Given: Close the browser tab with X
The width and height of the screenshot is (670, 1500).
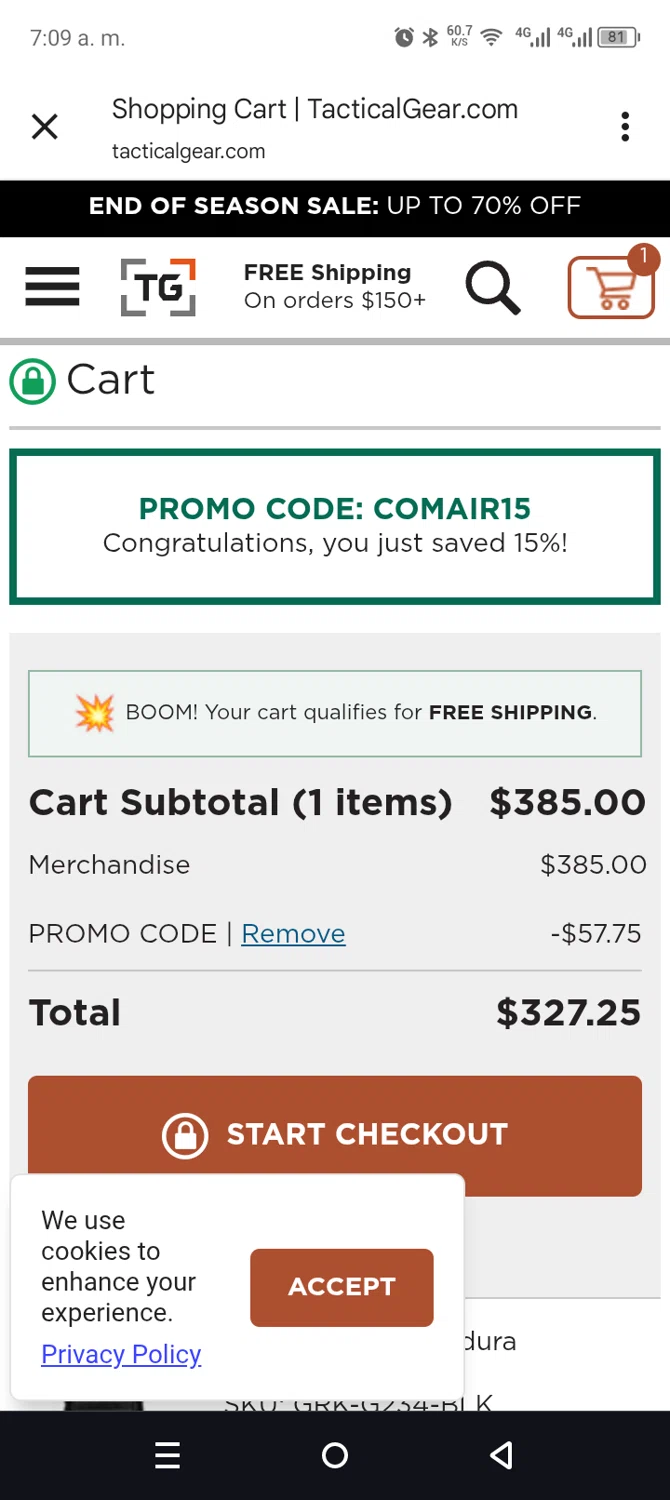Looking at the screenshot, I should [x=45, y=127].
